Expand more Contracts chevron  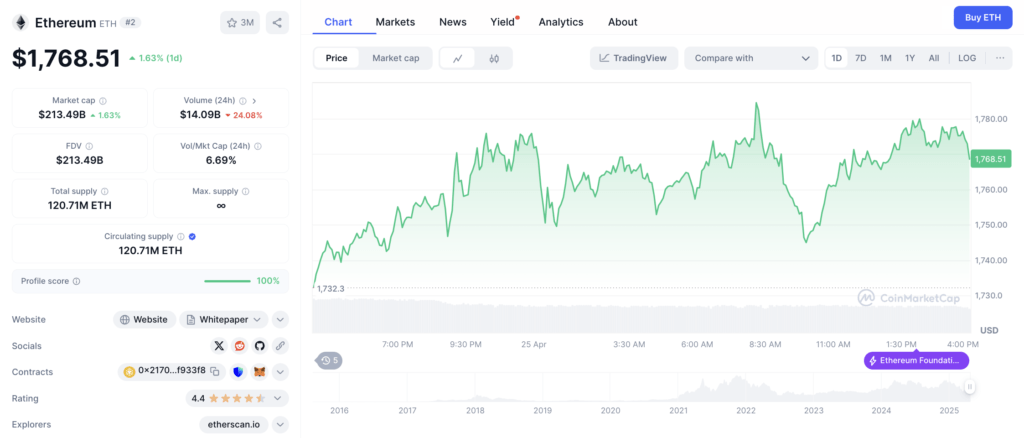pyautogui.click(x=280, y=372)
